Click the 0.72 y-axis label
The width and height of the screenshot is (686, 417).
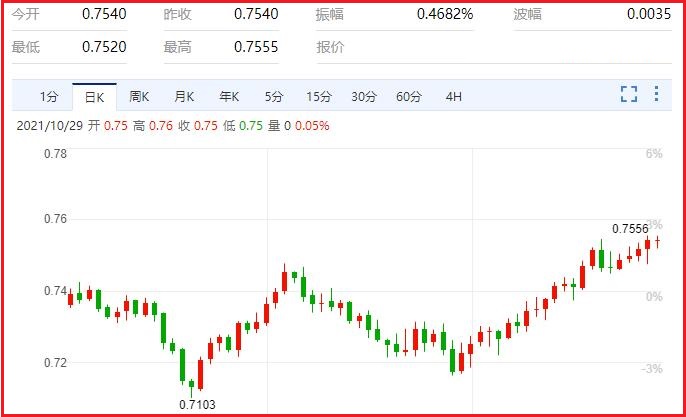pos(56,363)
